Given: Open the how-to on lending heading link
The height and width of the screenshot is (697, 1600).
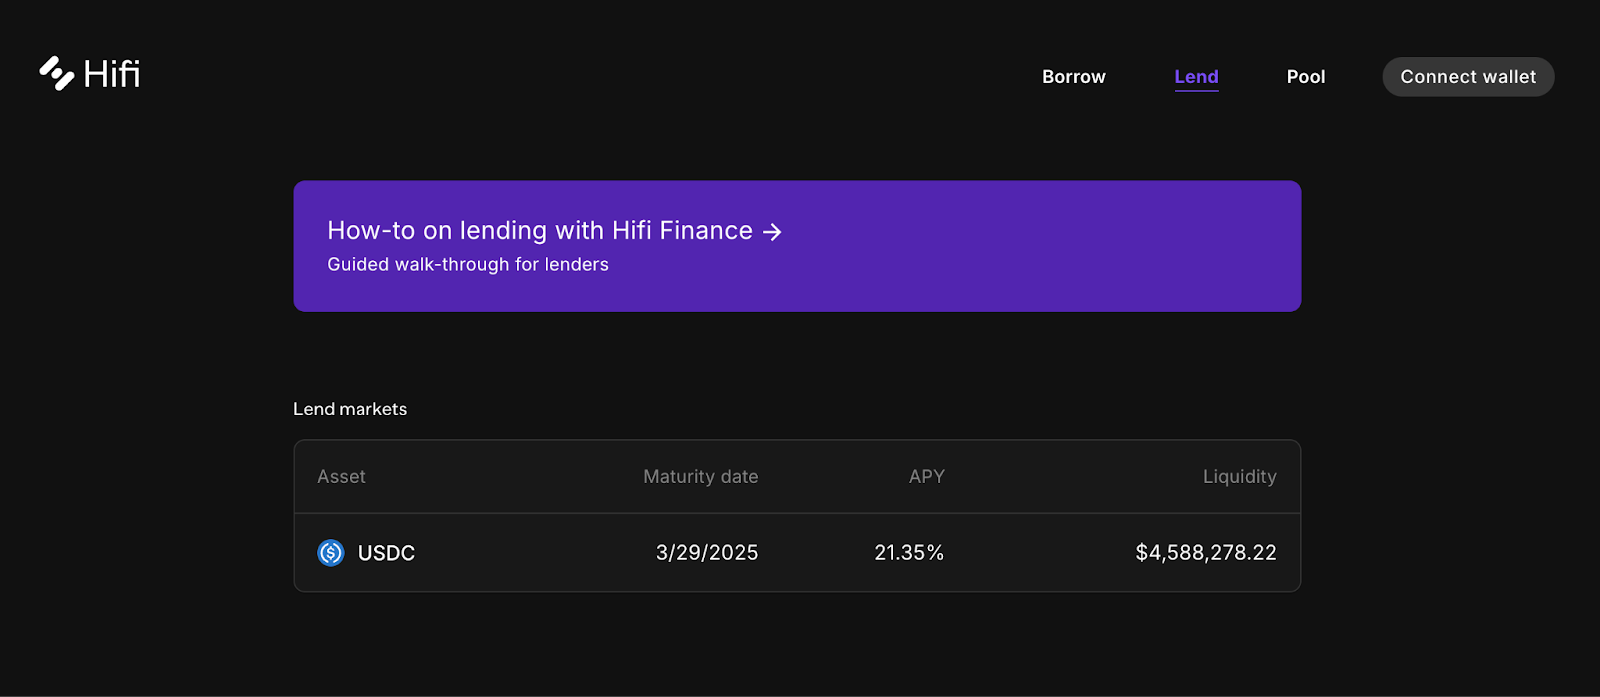Looking at the screenshot, I should 539,231.
